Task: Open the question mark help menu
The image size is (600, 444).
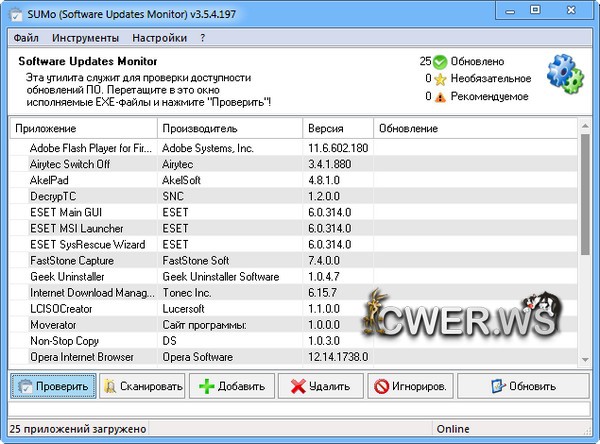Action: tap(203, 38)
